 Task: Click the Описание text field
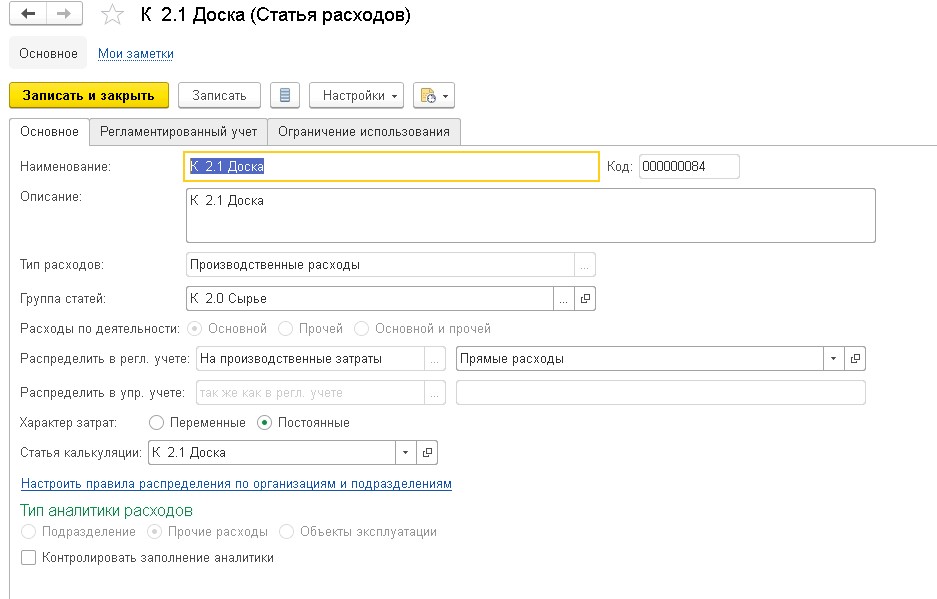tap(530, 215)
